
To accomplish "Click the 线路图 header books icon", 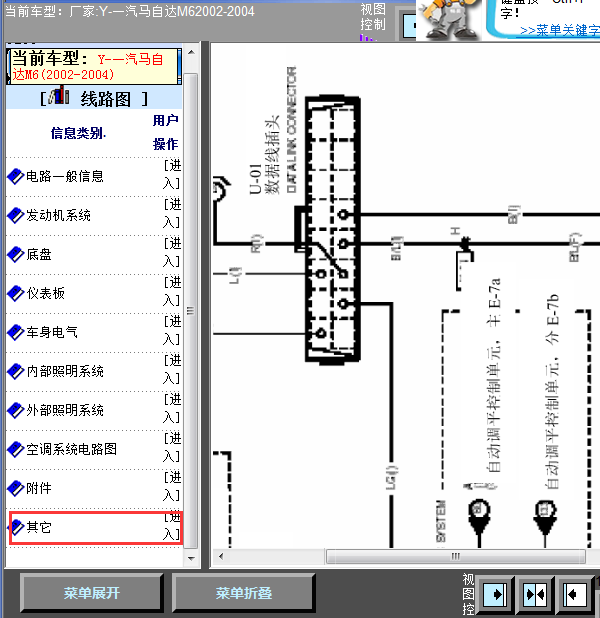I will click(x=60, y=96).
